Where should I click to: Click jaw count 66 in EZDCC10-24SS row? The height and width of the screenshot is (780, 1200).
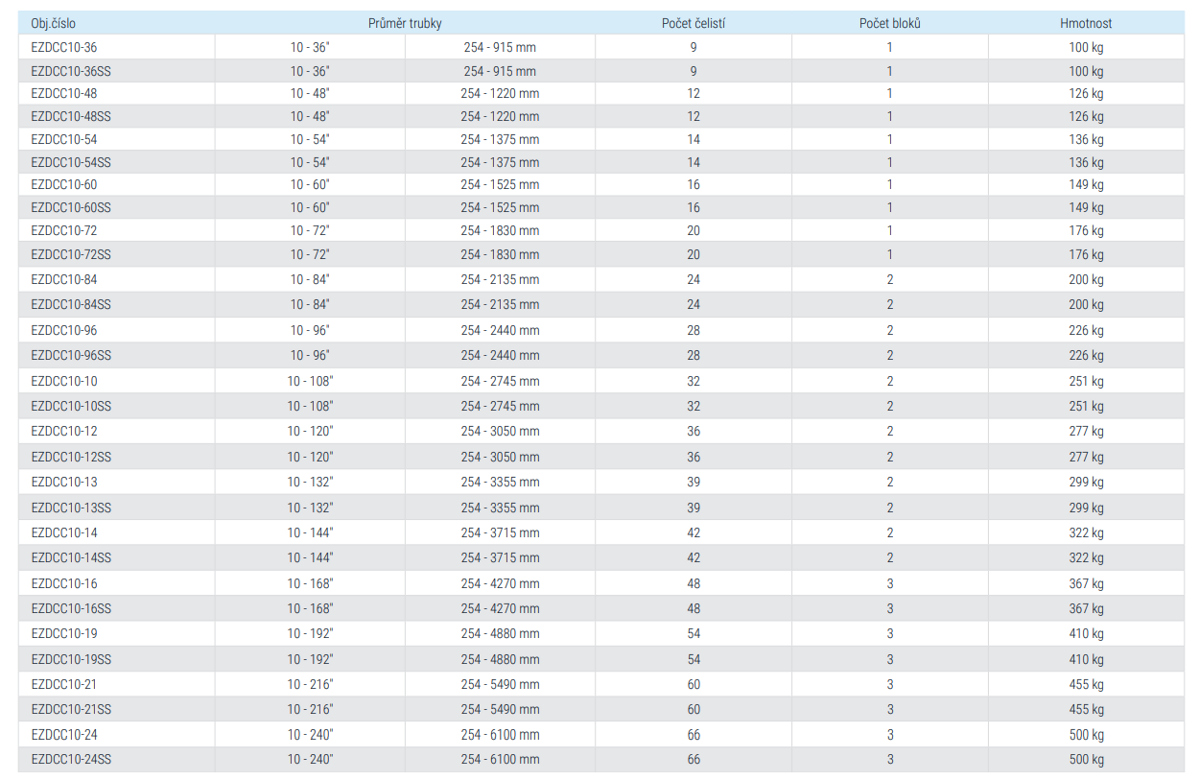[x=694, y=759]
